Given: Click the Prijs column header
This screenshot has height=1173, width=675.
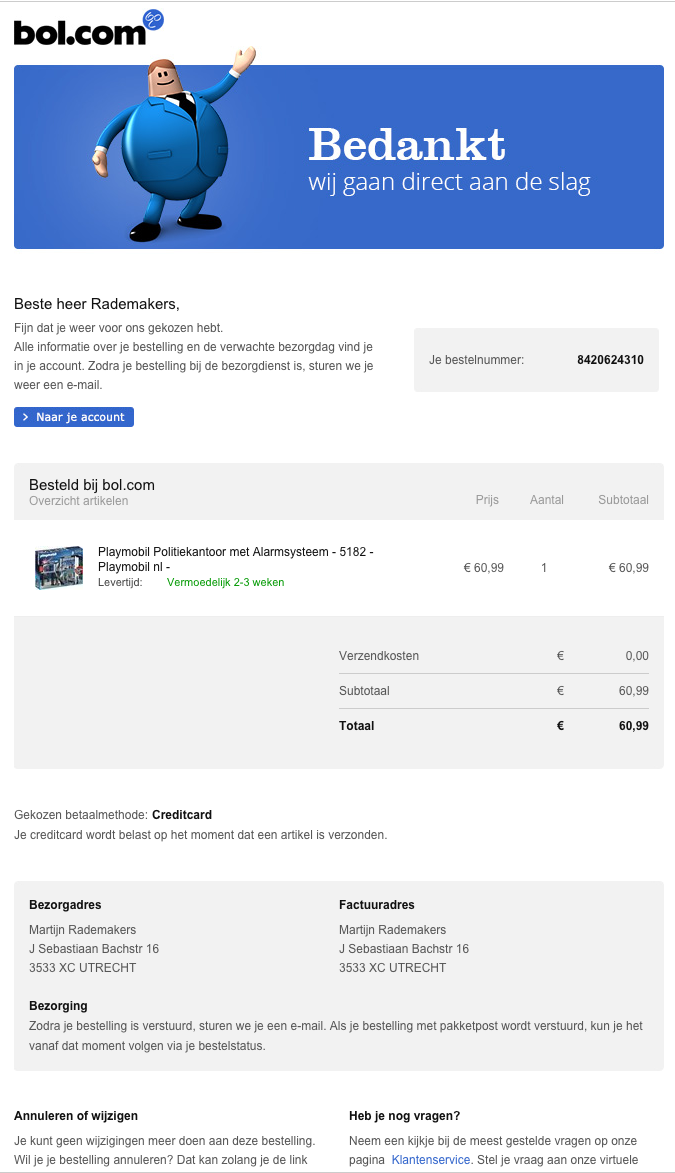Looking at the screenshot, I should click(x=486, y=500).
